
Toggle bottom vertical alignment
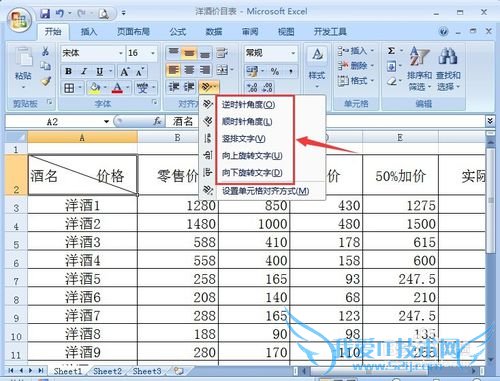tap(205, 52)
